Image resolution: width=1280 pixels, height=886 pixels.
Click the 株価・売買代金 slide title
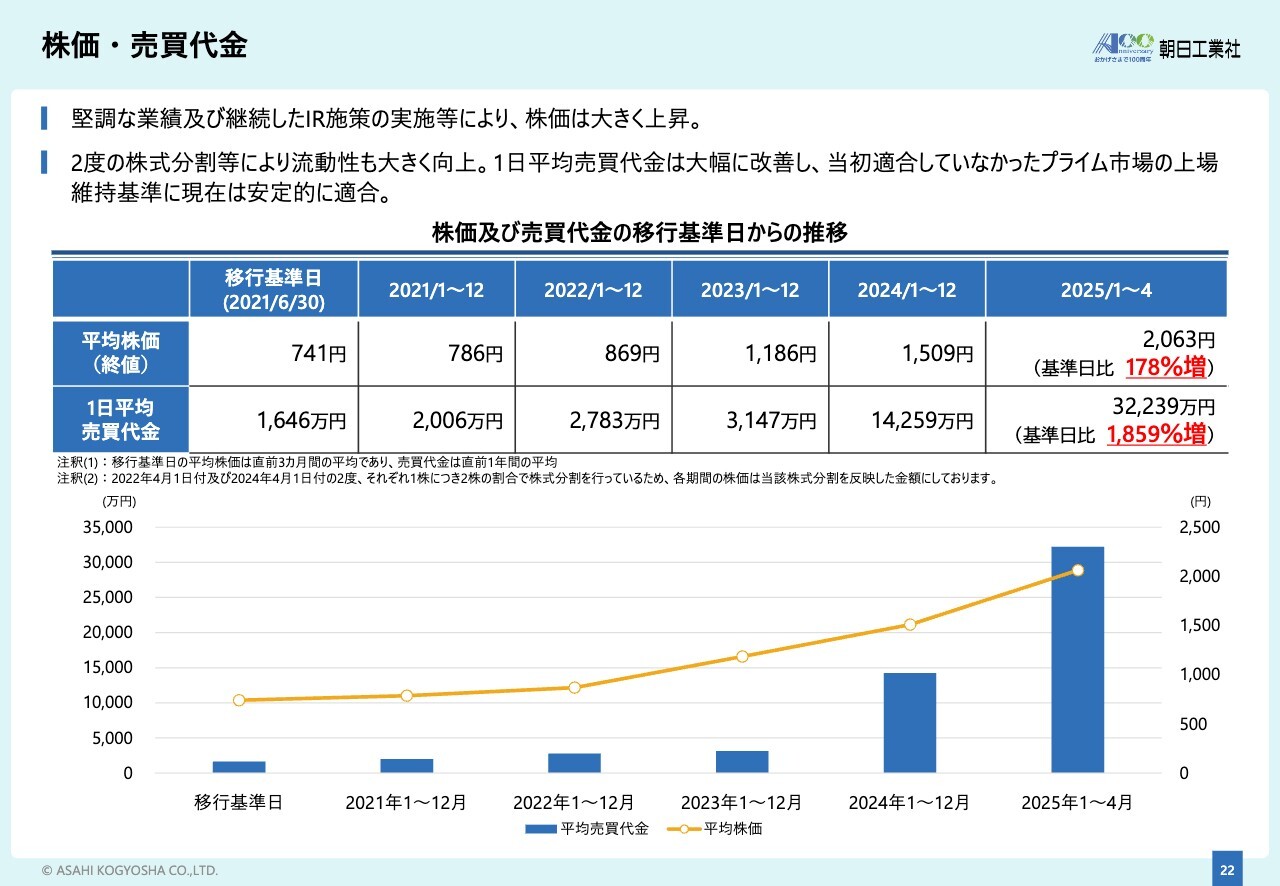pos(144,46)
